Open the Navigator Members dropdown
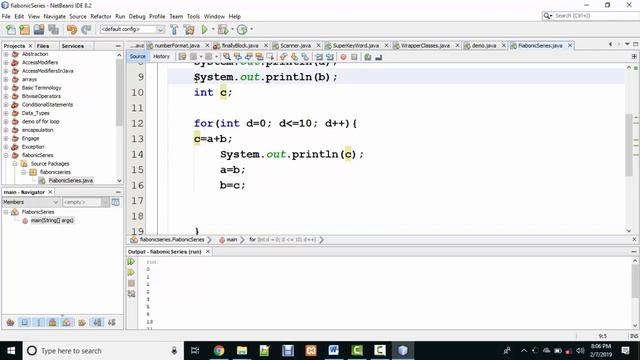The height and width of the screenshot is (360, 640). [x=31, y=202]
